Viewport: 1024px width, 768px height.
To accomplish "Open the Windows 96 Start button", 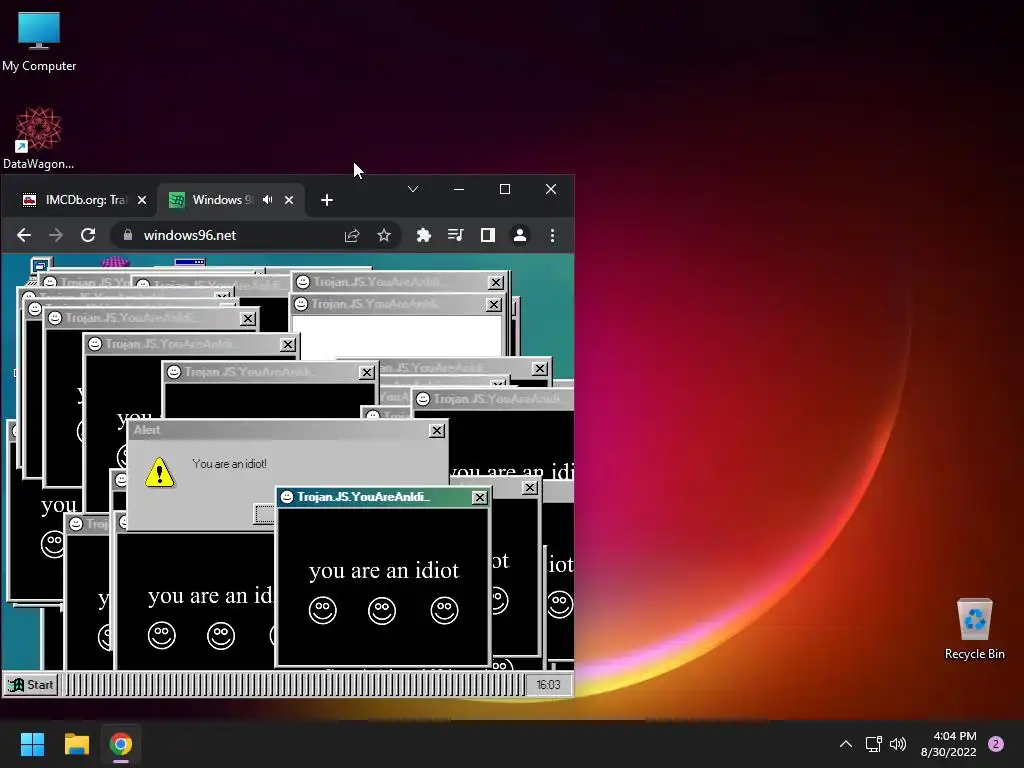I will tap(31, 684).
